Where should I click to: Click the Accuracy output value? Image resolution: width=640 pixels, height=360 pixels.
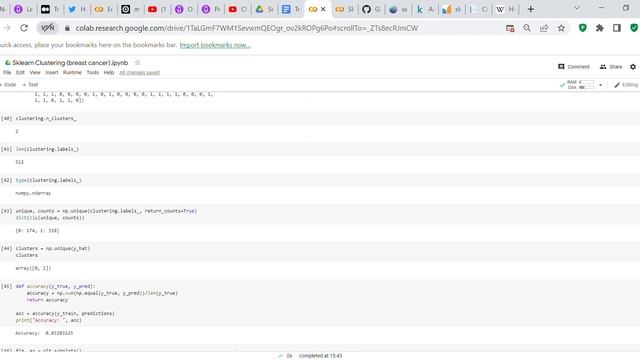tap(59, 333)
